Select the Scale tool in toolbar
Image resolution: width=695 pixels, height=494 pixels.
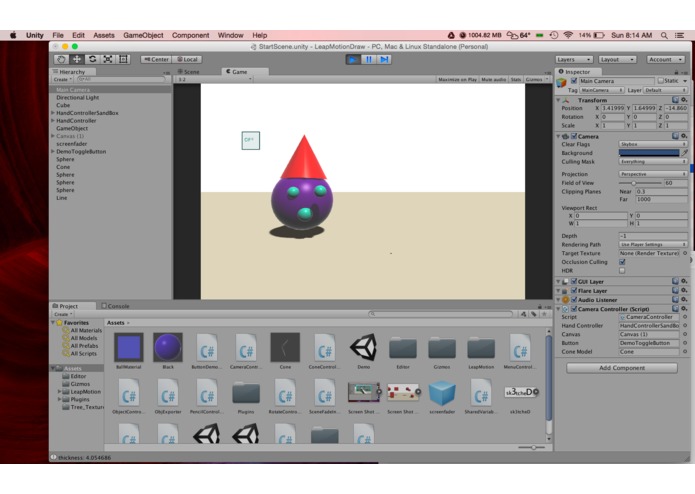(x=107, y=59)
